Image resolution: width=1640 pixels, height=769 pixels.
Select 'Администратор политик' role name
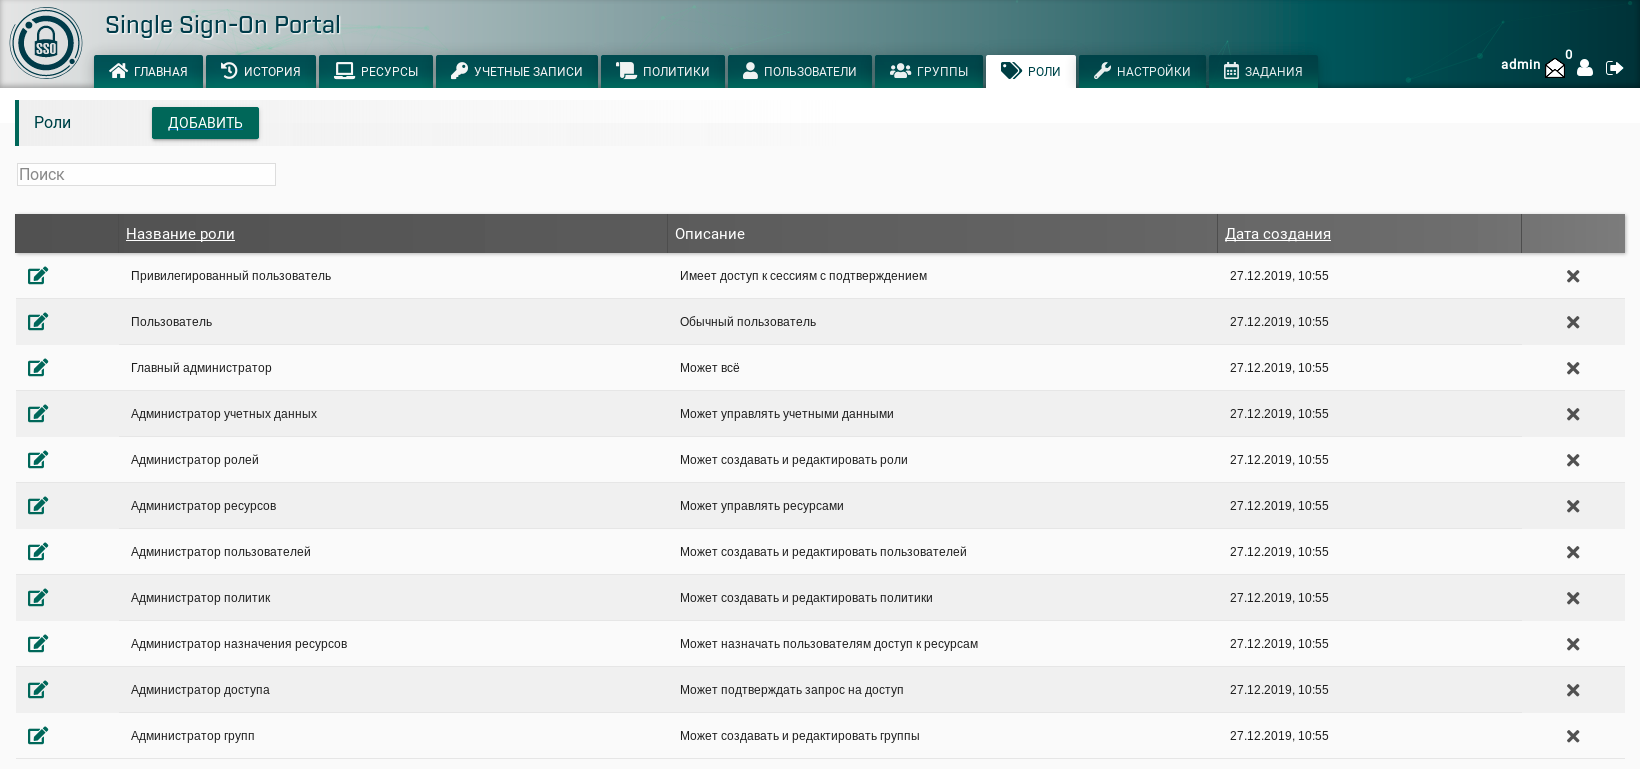(201, 598)
